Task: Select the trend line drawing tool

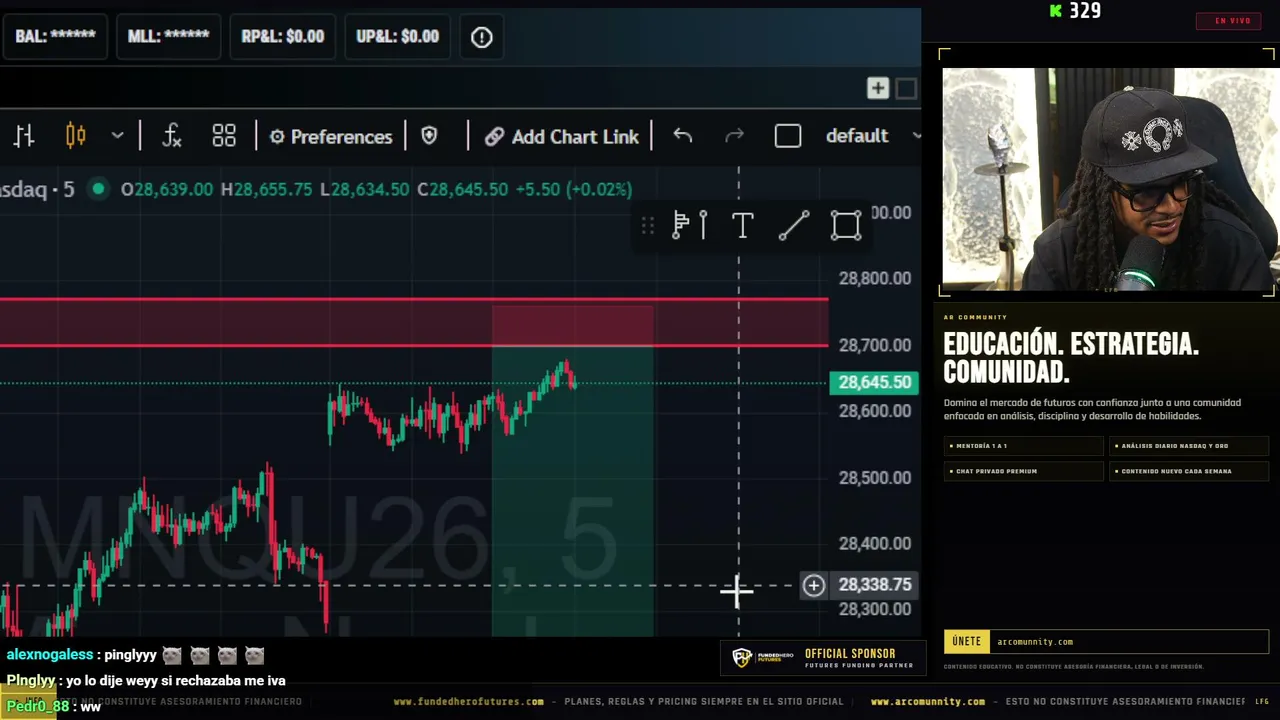Action: [794, 226]
